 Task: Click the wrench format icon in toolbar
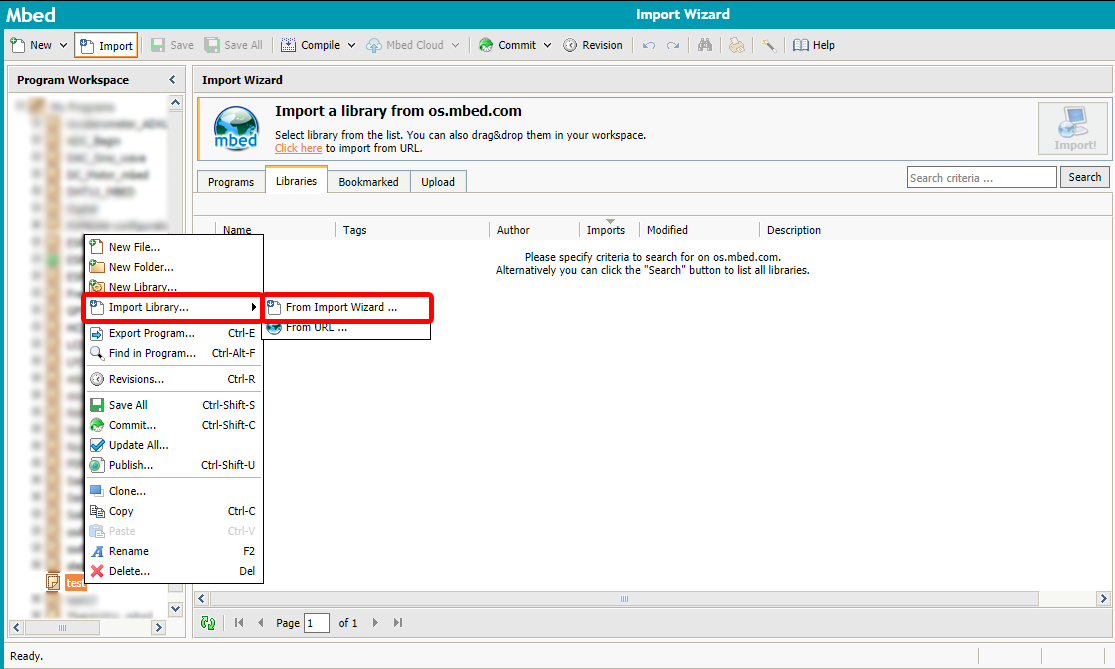pyautogui.click(x=768, y=45)
